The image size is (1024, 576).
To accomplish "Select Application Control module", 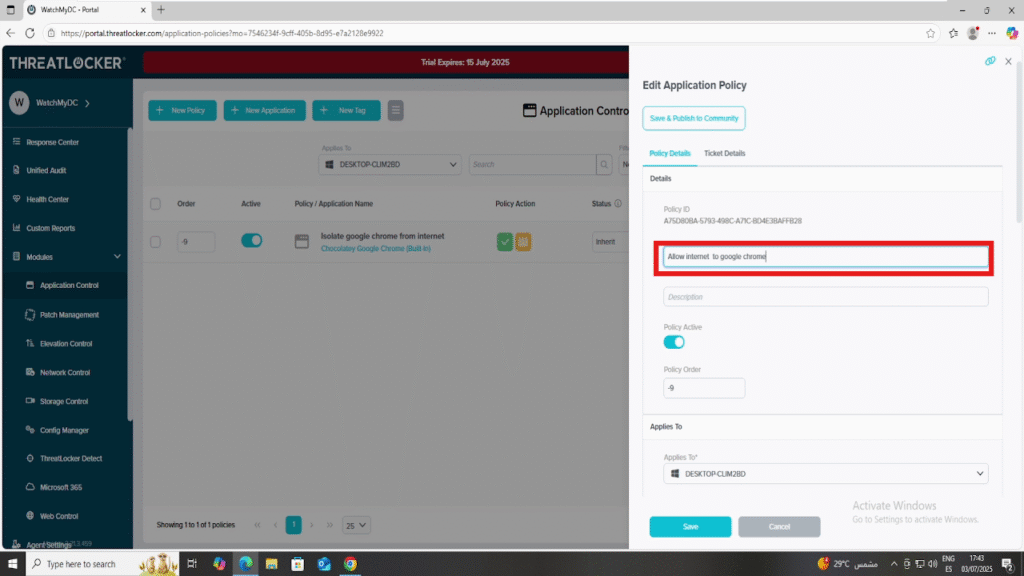I will [69, 285].
